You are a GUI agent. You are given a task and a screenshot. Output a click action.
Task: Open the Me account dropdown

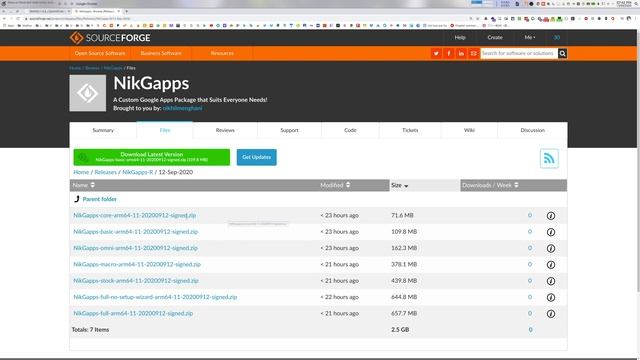[x=530, y=38]
